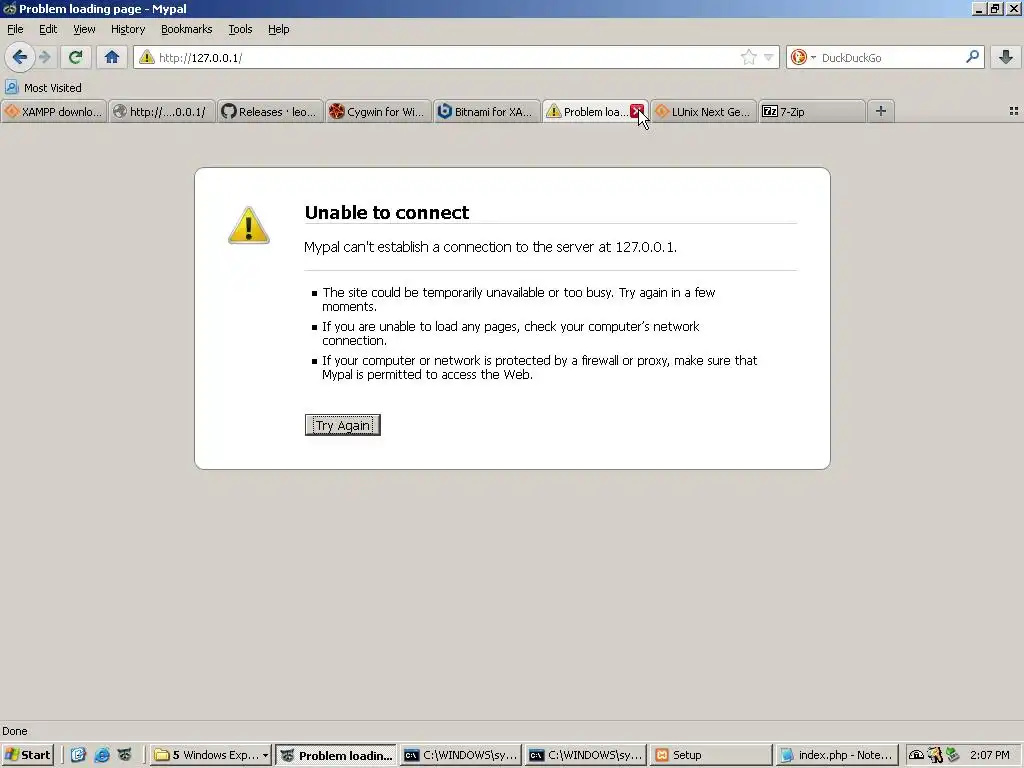This screenshot has width=1024, height=768.
Task: Switch to the Releases leo GitHub tab
Action: point(270,112)
